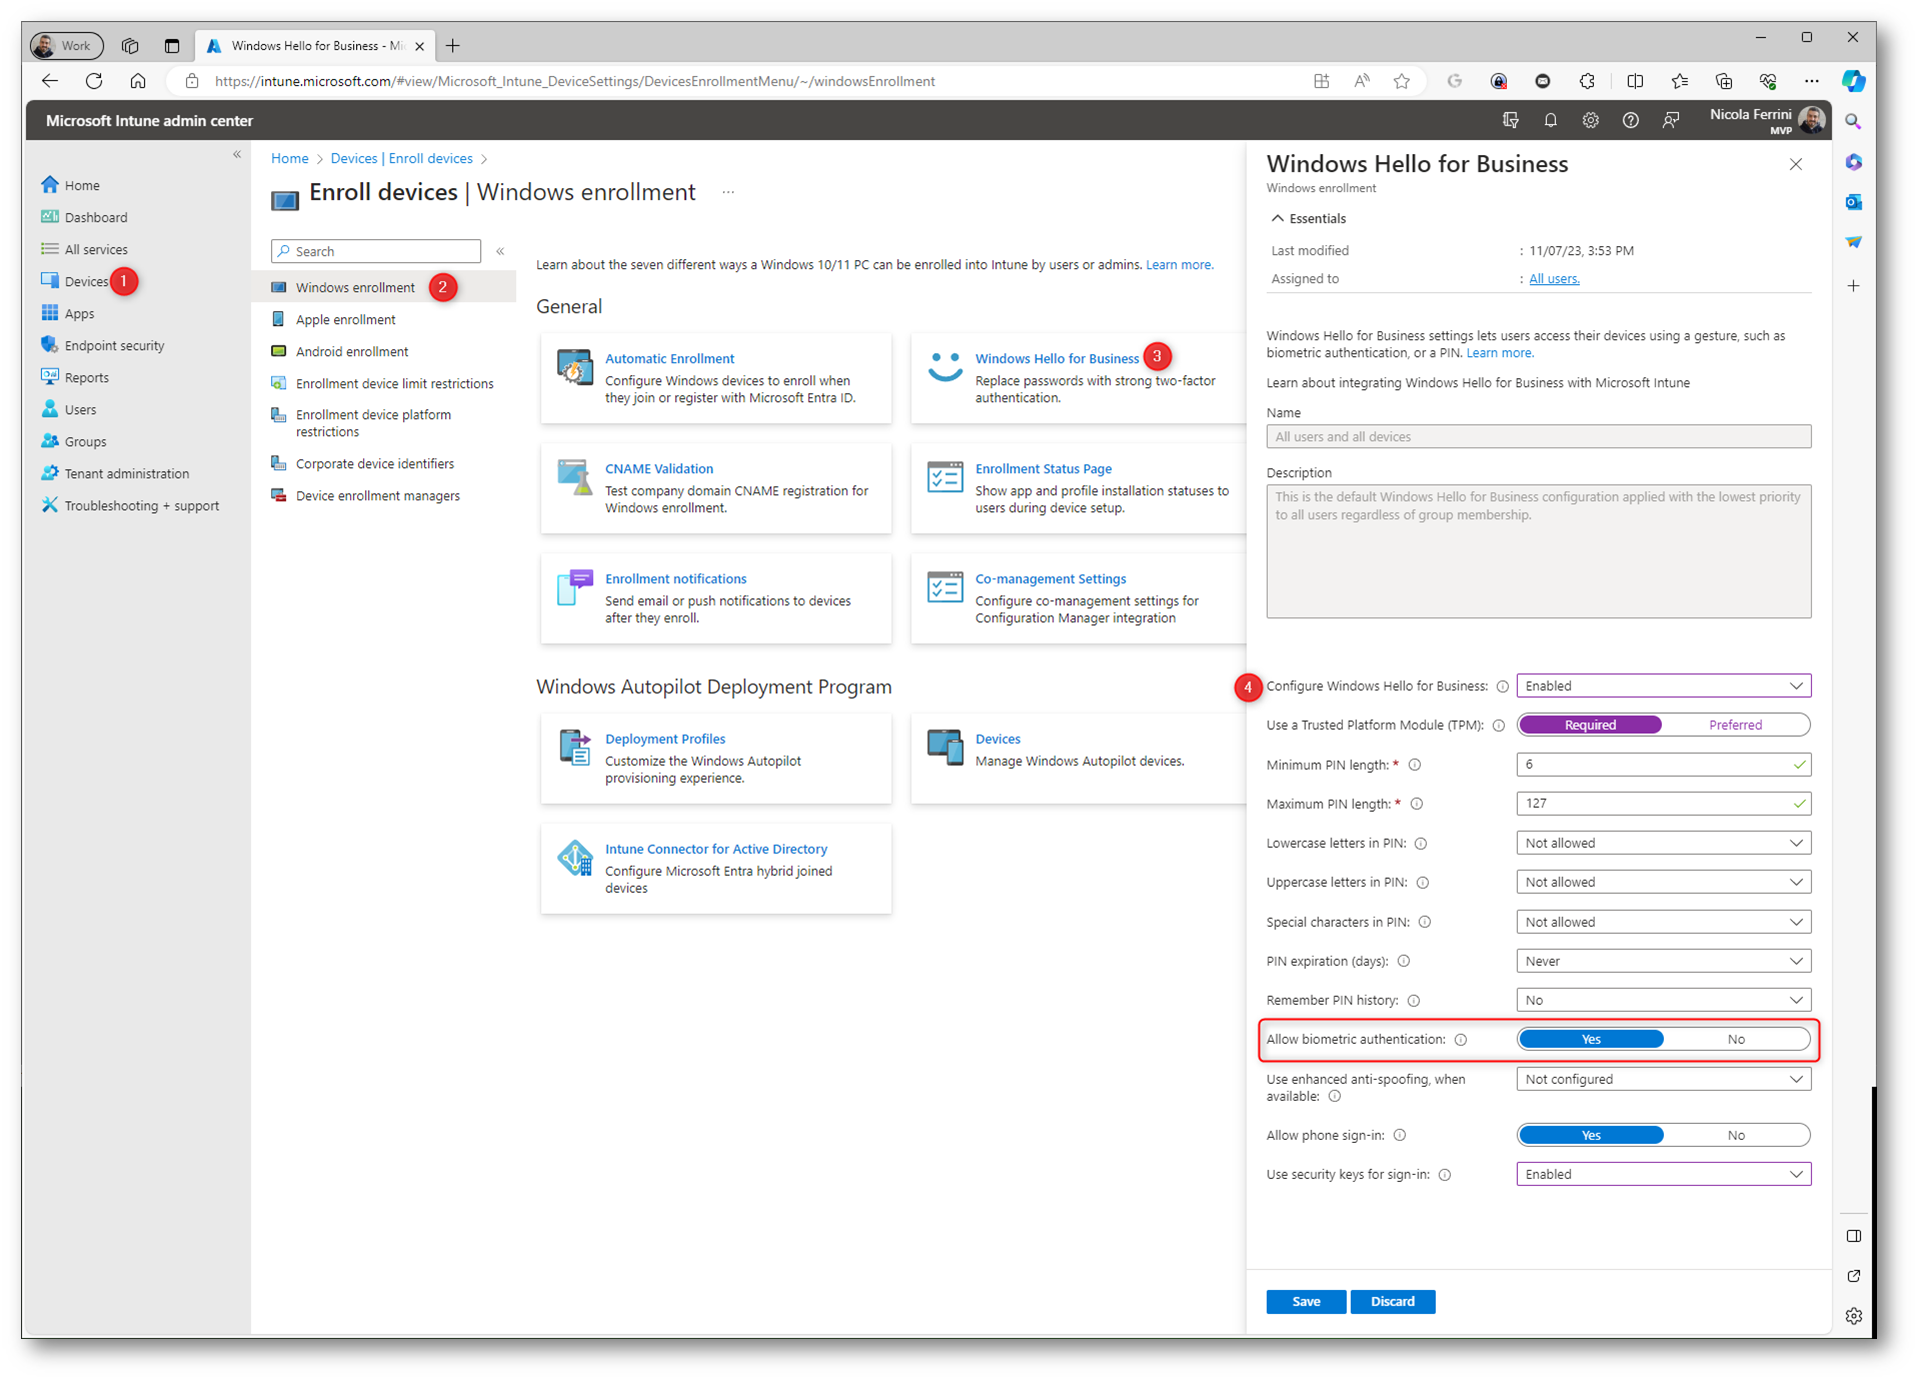Click the Groups sidebar icon

pyautogui.click(x=49, y=441)
